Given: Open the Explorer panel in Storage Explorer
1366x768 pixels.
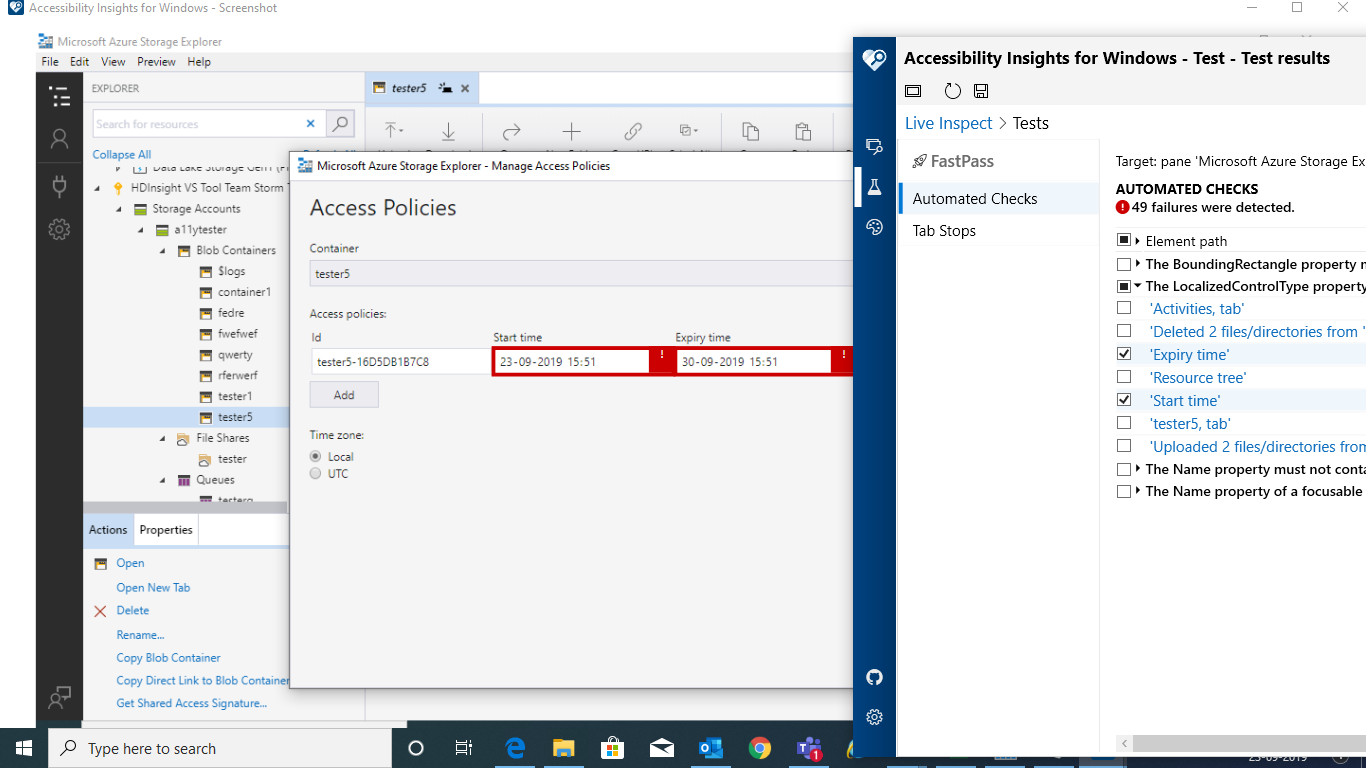Looking at the screenshot, I should pos(60,96).
